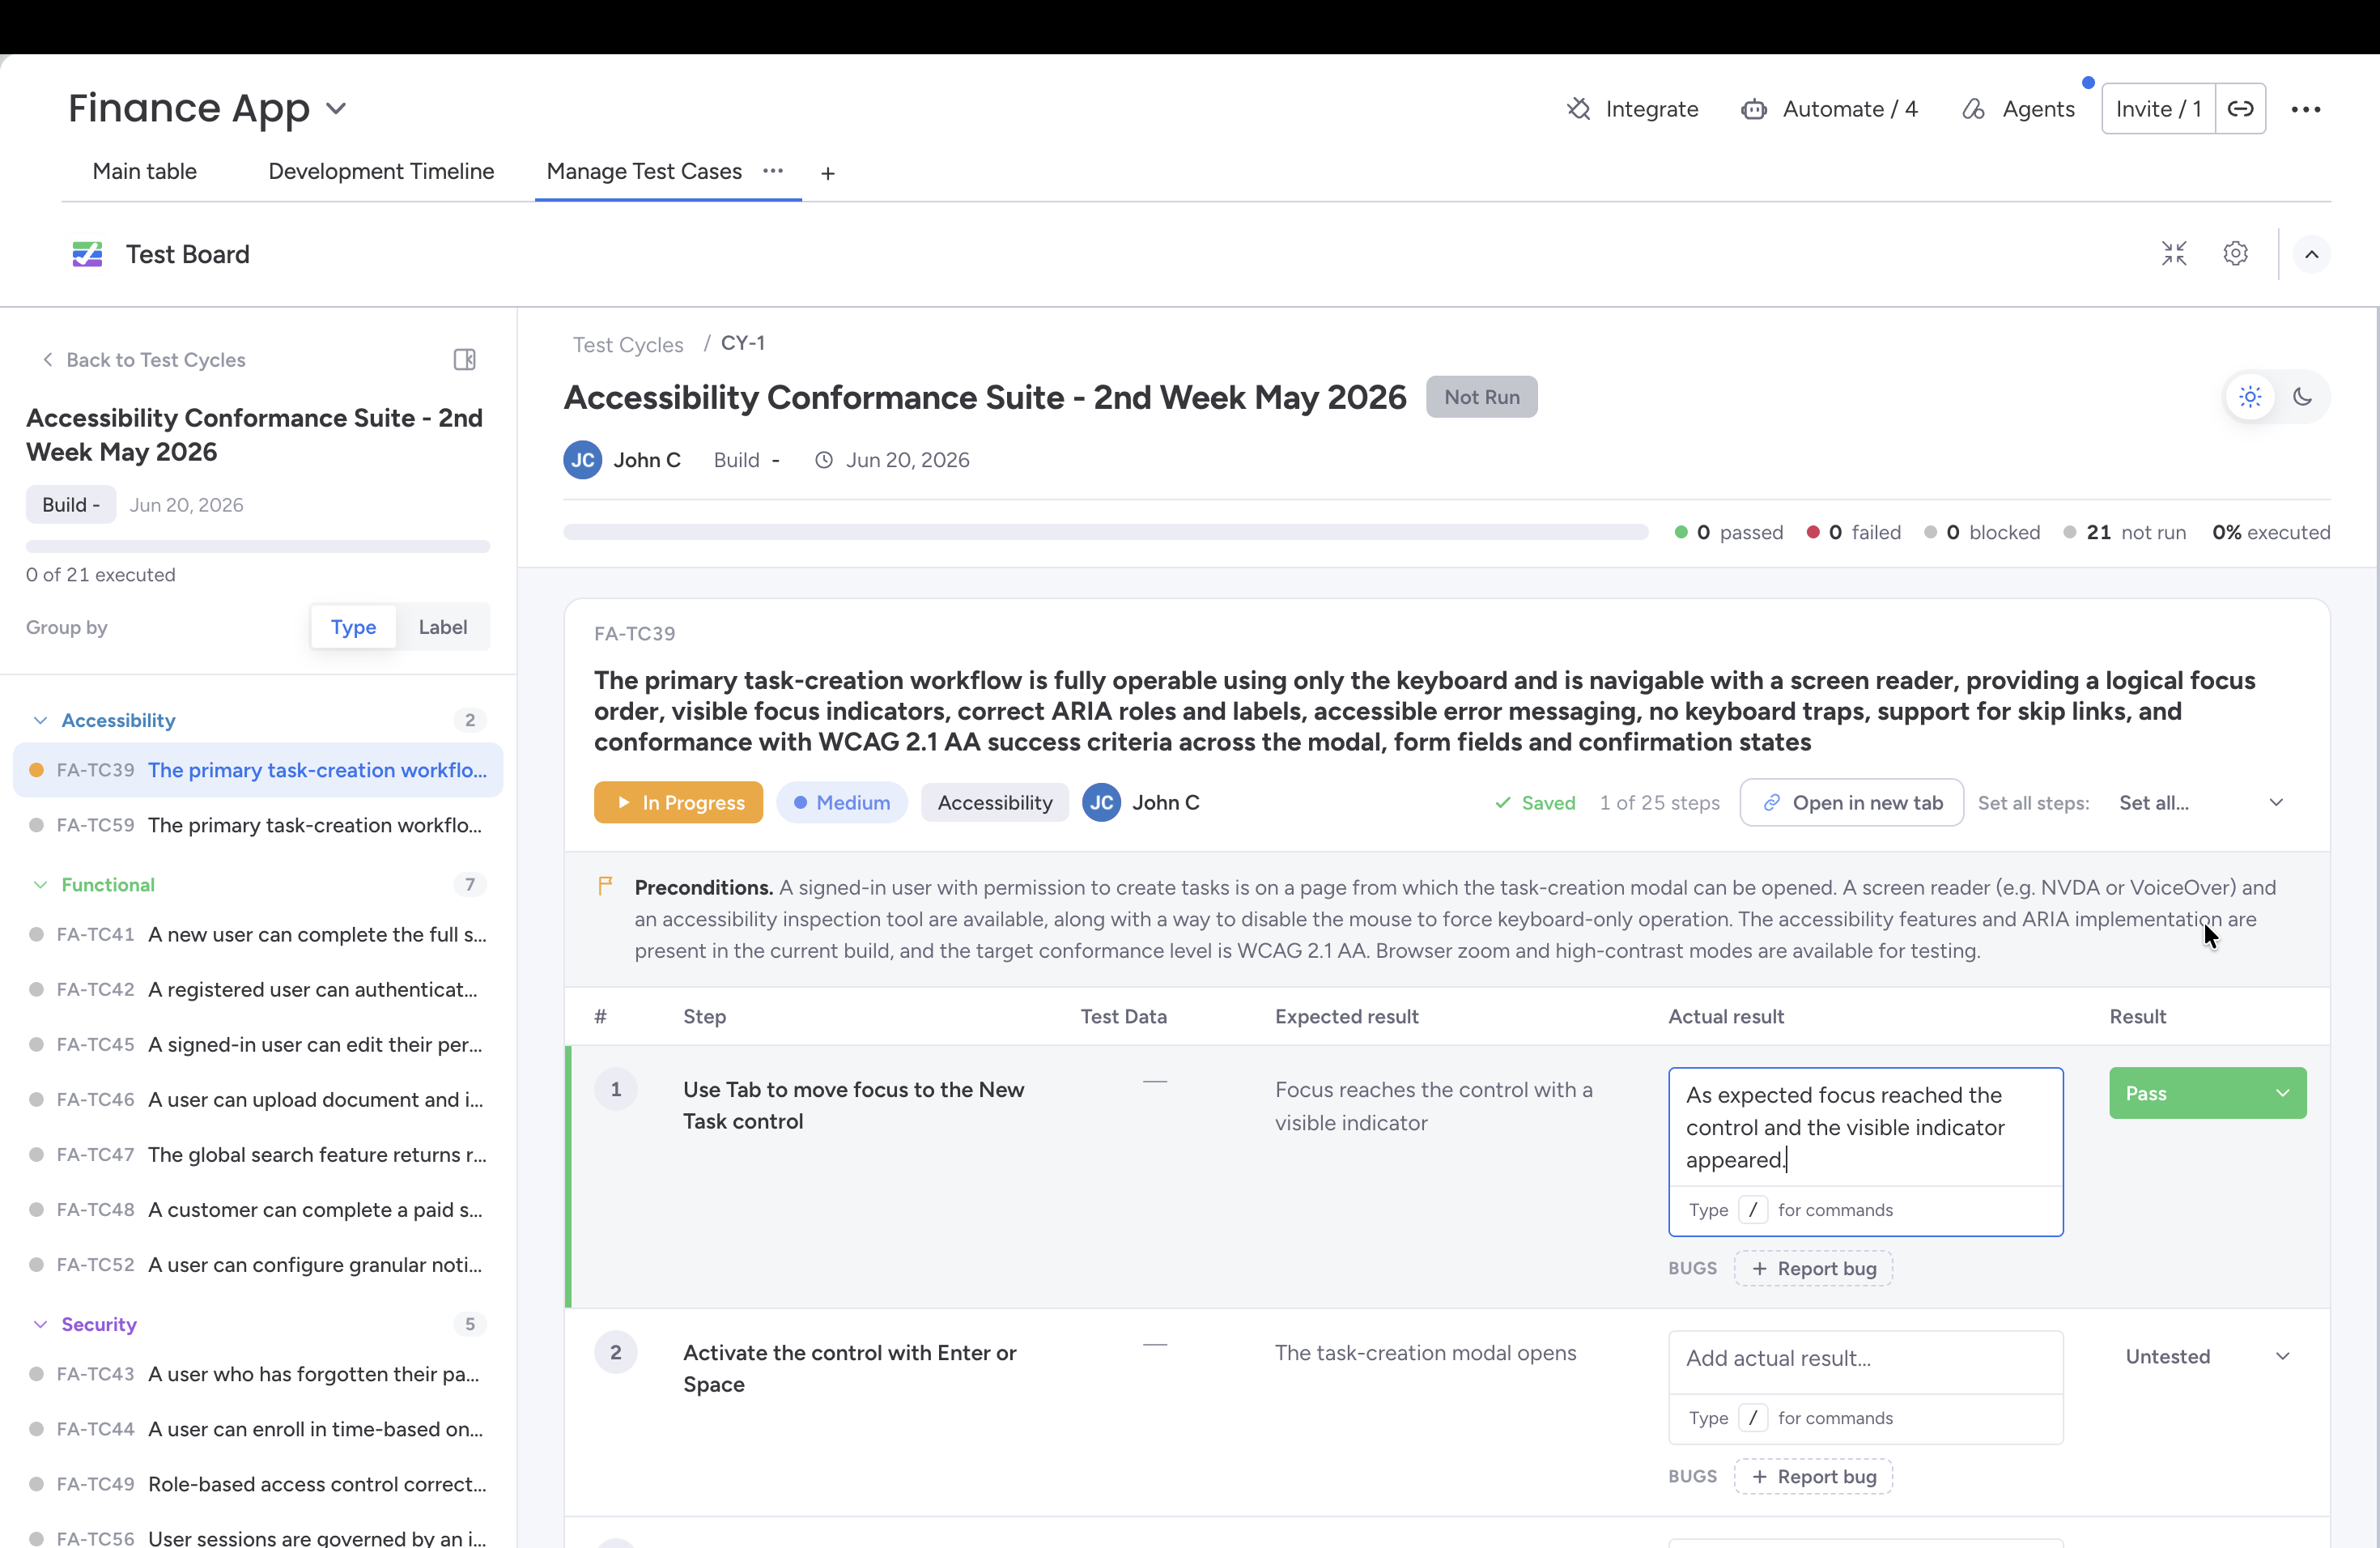This screenshot has width=2380, height=1548.
Task: Change step 1 Pass result dropdown
Action: pos(2207,1093)
